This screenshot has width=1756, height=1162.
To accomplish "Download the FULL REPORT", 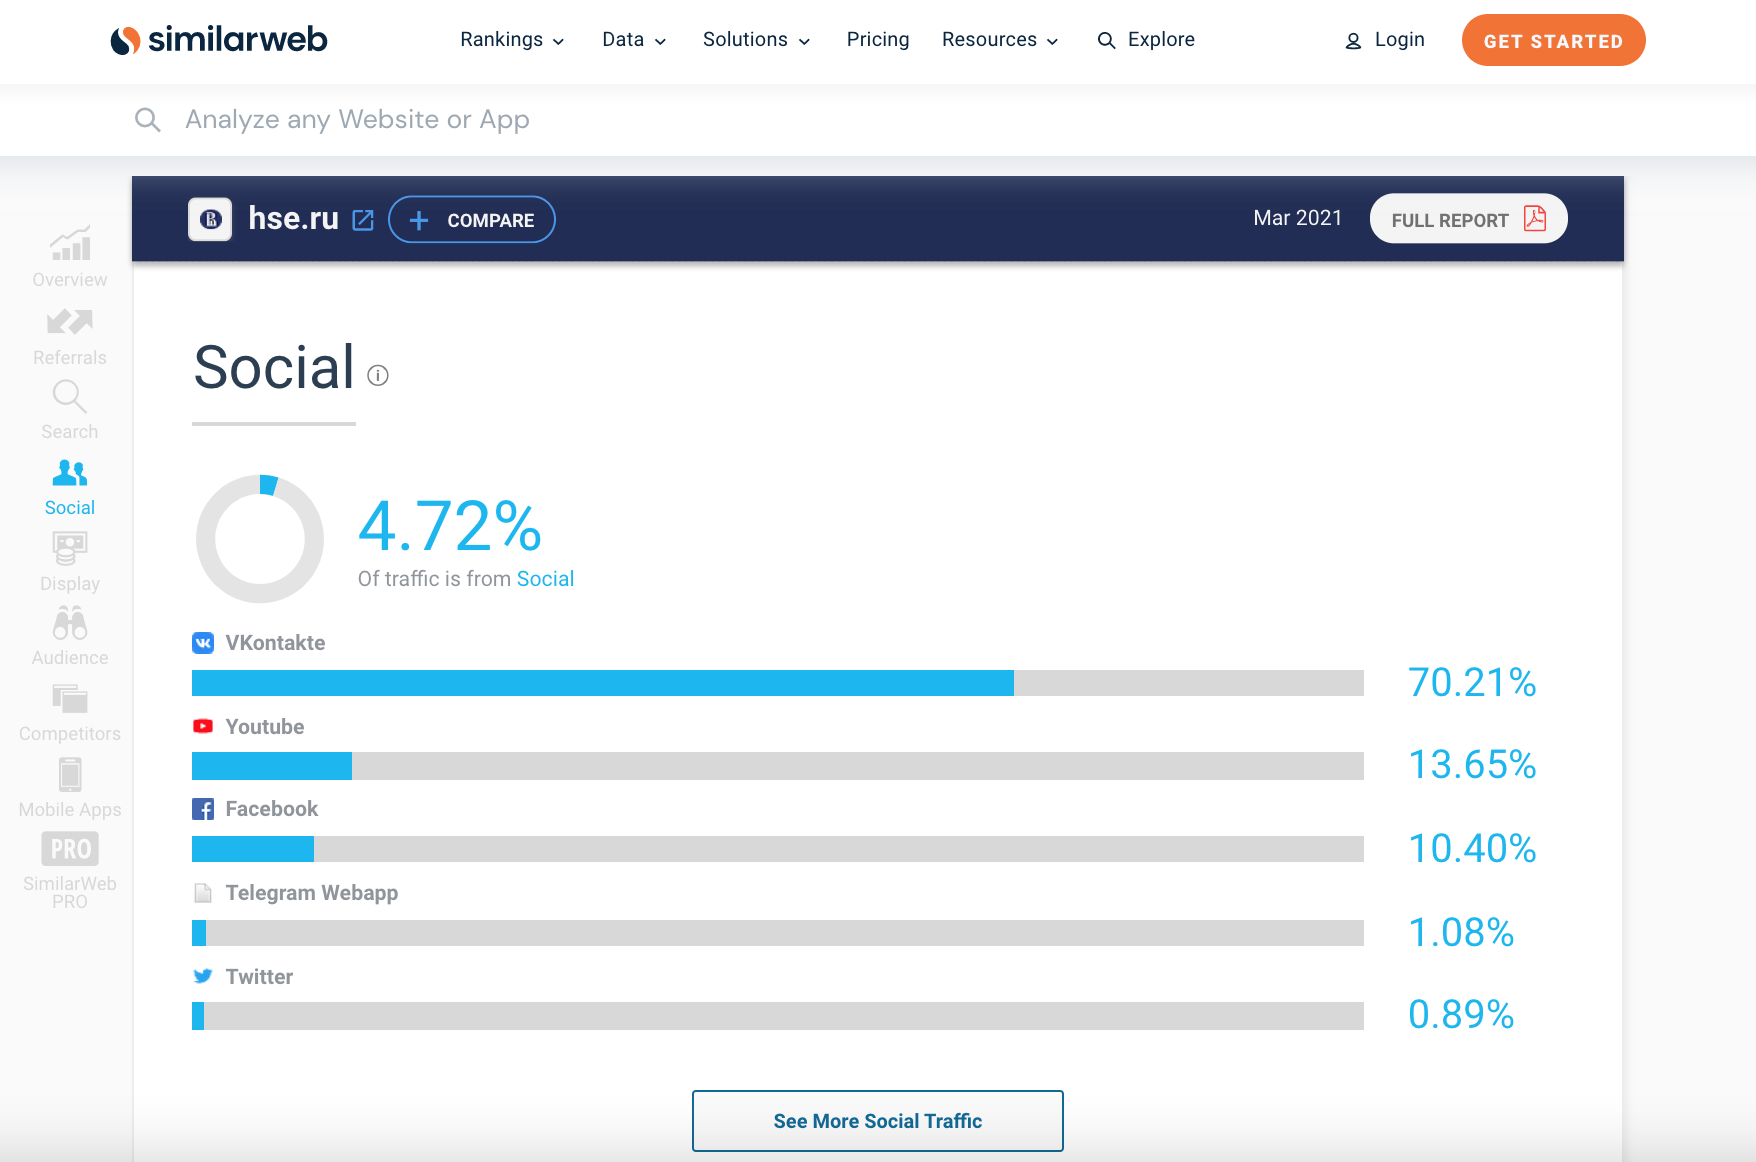I will [x=1468, y=218].
